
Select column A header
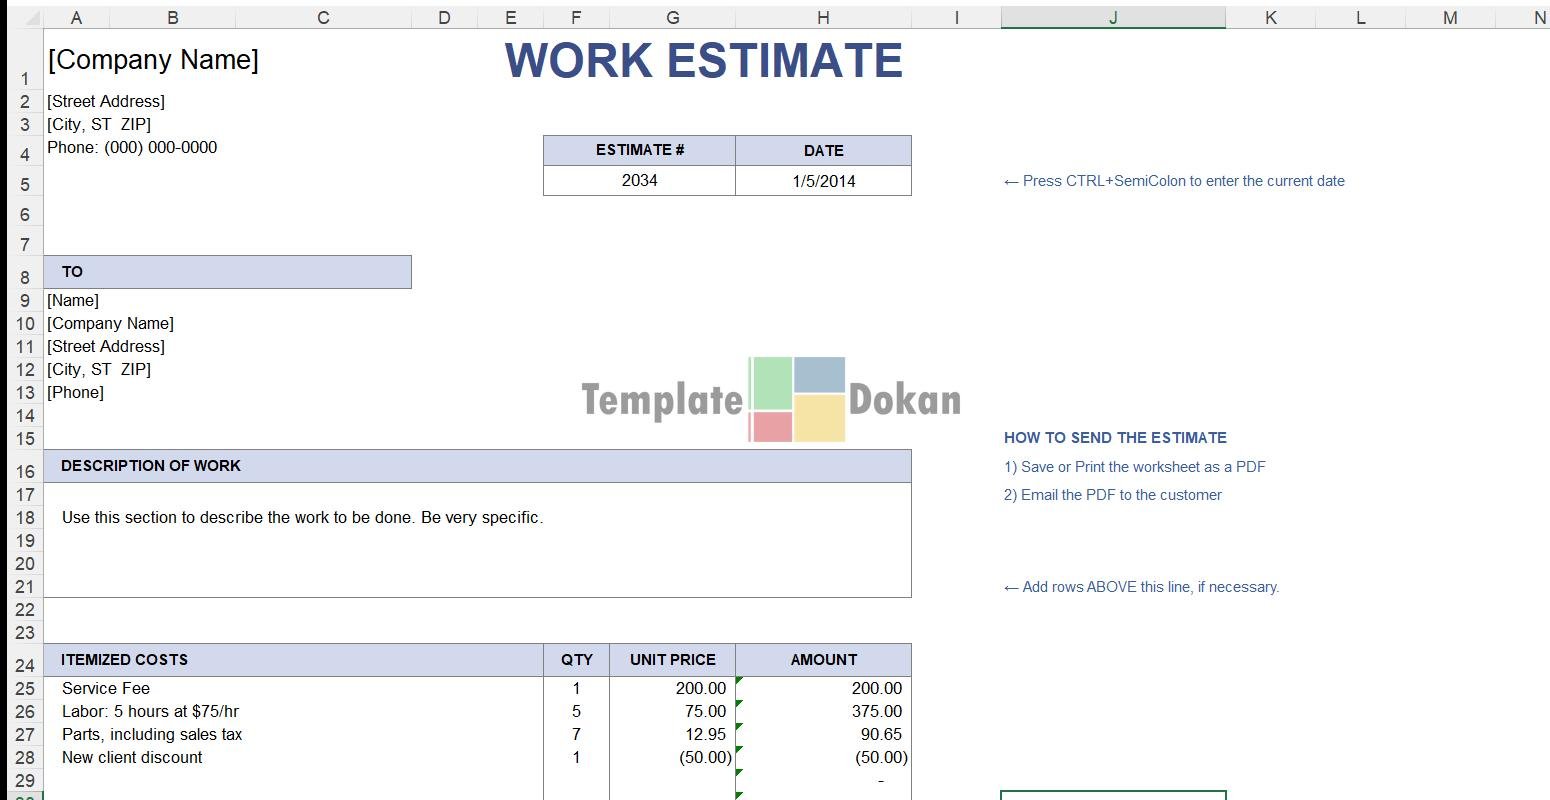tap(76, 17)
